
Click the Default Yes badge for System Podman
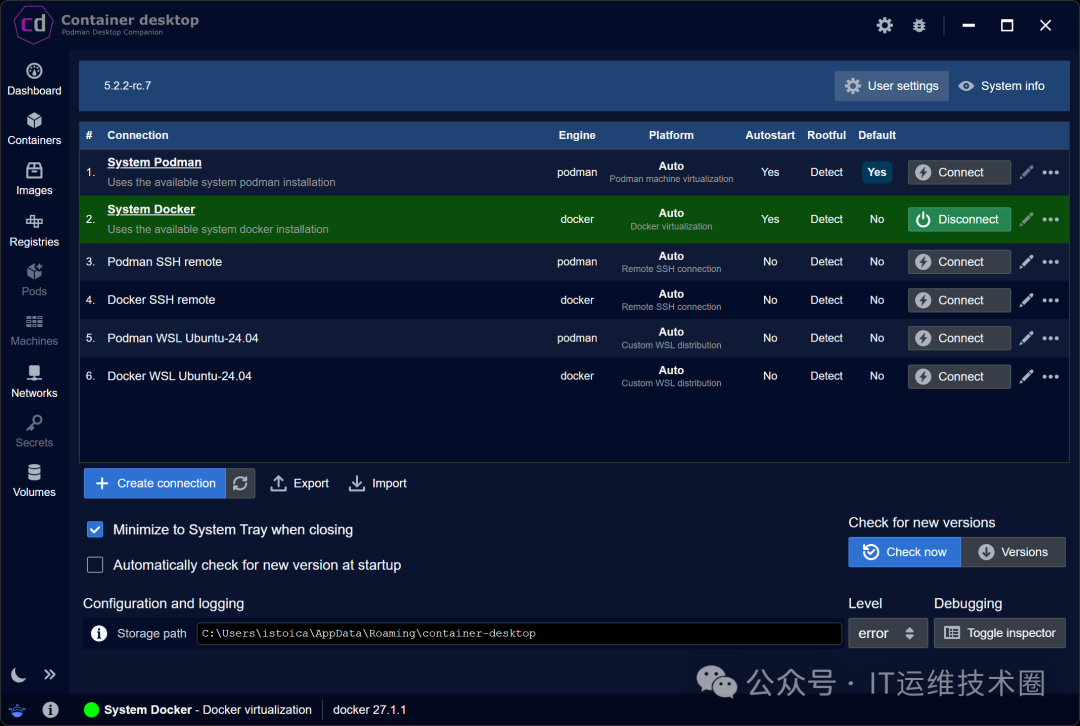coord(876,172)
